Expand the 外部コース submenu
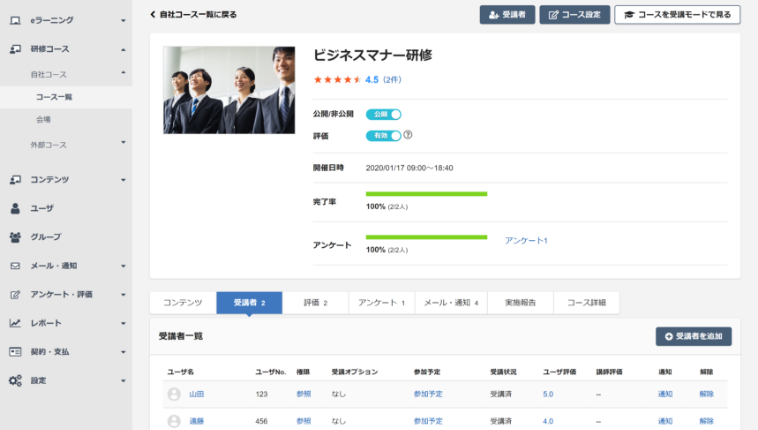758x430 pixels. tap(122, 145)
